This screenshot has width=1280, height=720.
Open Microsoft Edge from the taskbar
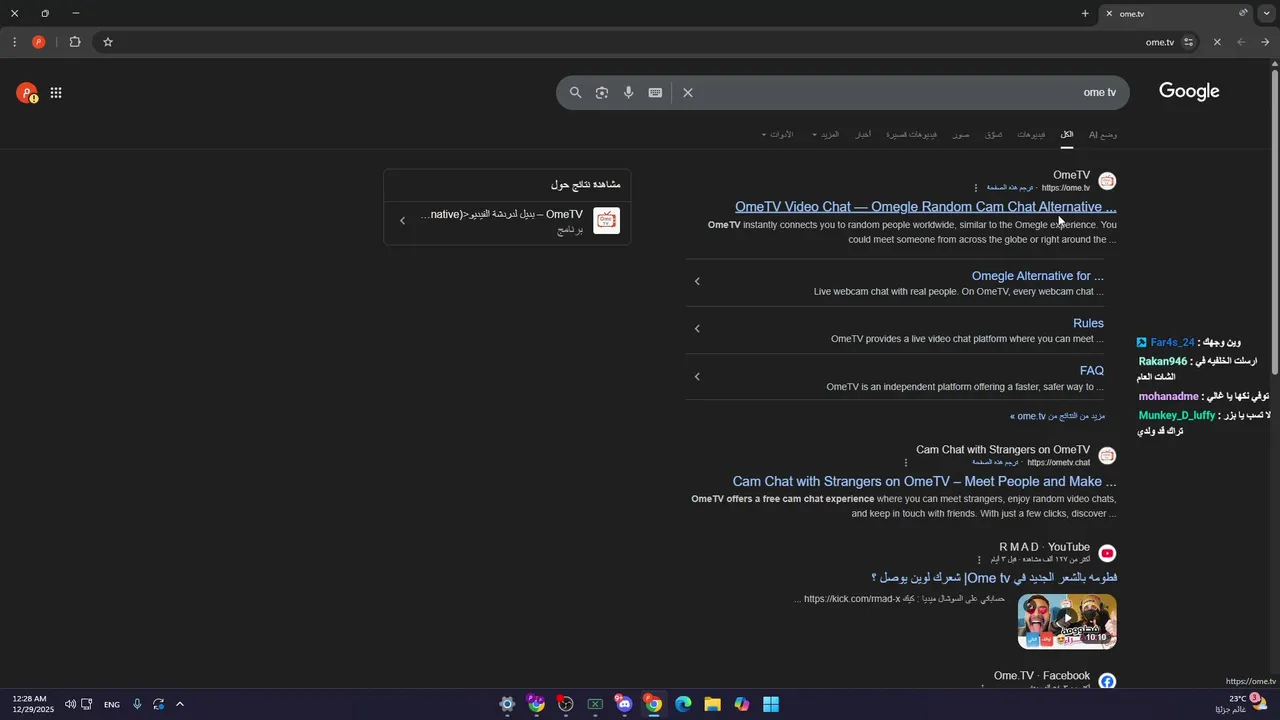tap(683, 704)
